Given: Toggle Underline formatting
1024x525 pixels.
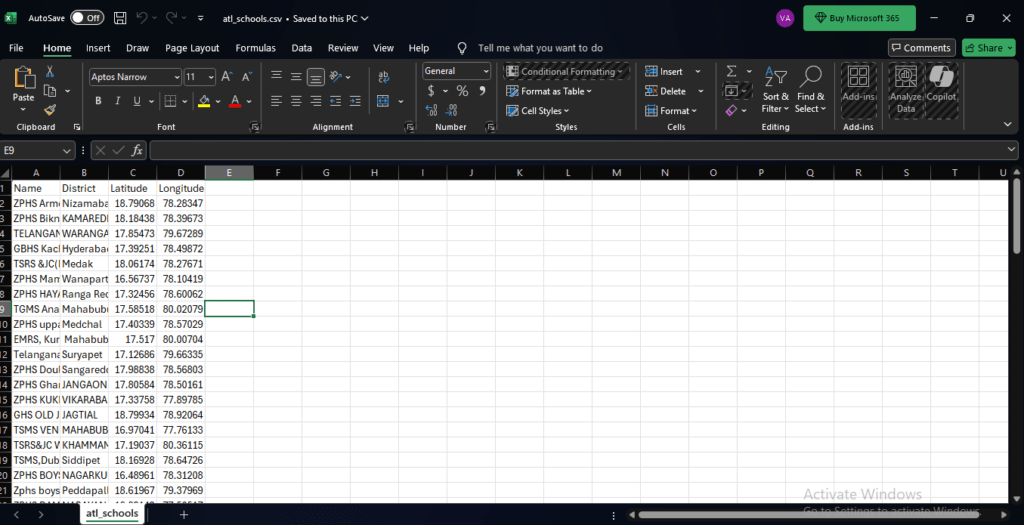Looking at the screenshot, I should pyautogui.click(x=136, y=101).
